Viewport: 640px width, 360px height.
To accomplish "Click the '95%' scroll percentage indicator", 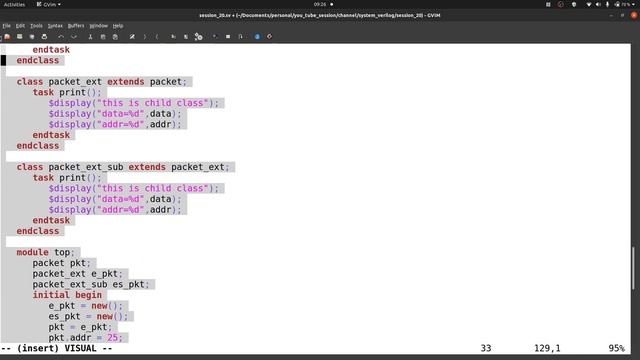I will 616,348.
